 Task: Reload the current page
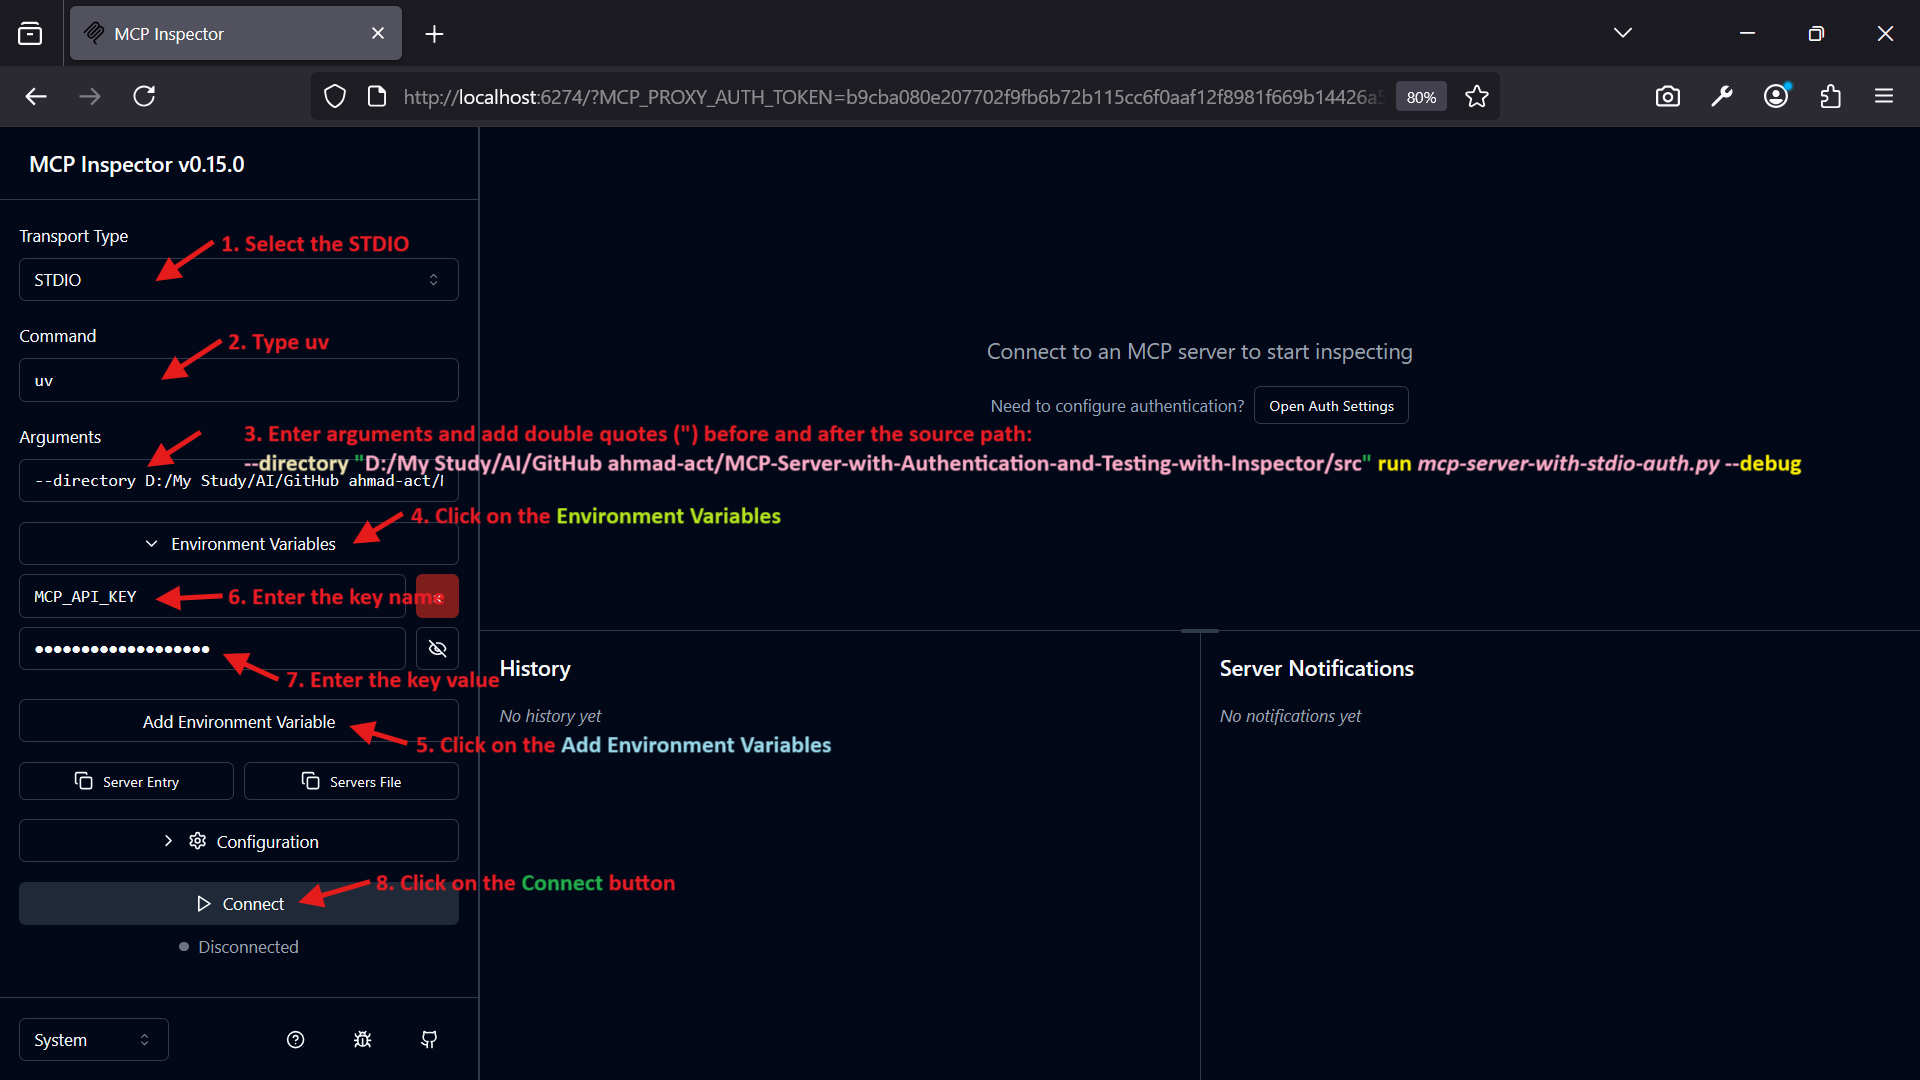[144, 97]
